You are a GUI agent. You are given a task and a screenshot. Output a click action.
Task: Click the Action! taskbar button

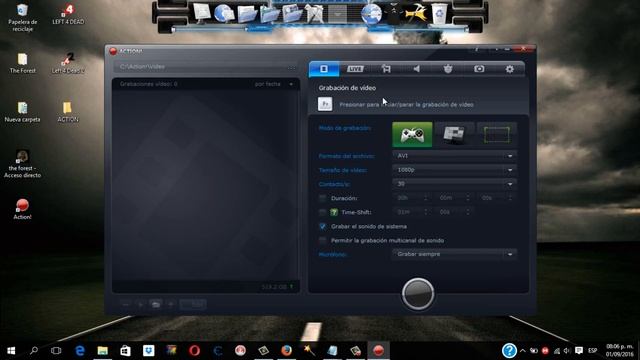378,351
